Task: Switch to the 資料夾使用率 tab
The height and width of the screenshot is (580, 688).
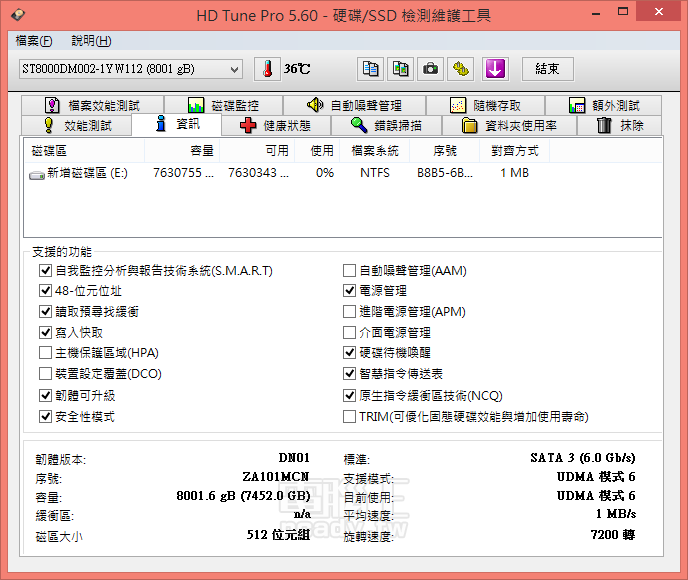Action: coord(509,125)
